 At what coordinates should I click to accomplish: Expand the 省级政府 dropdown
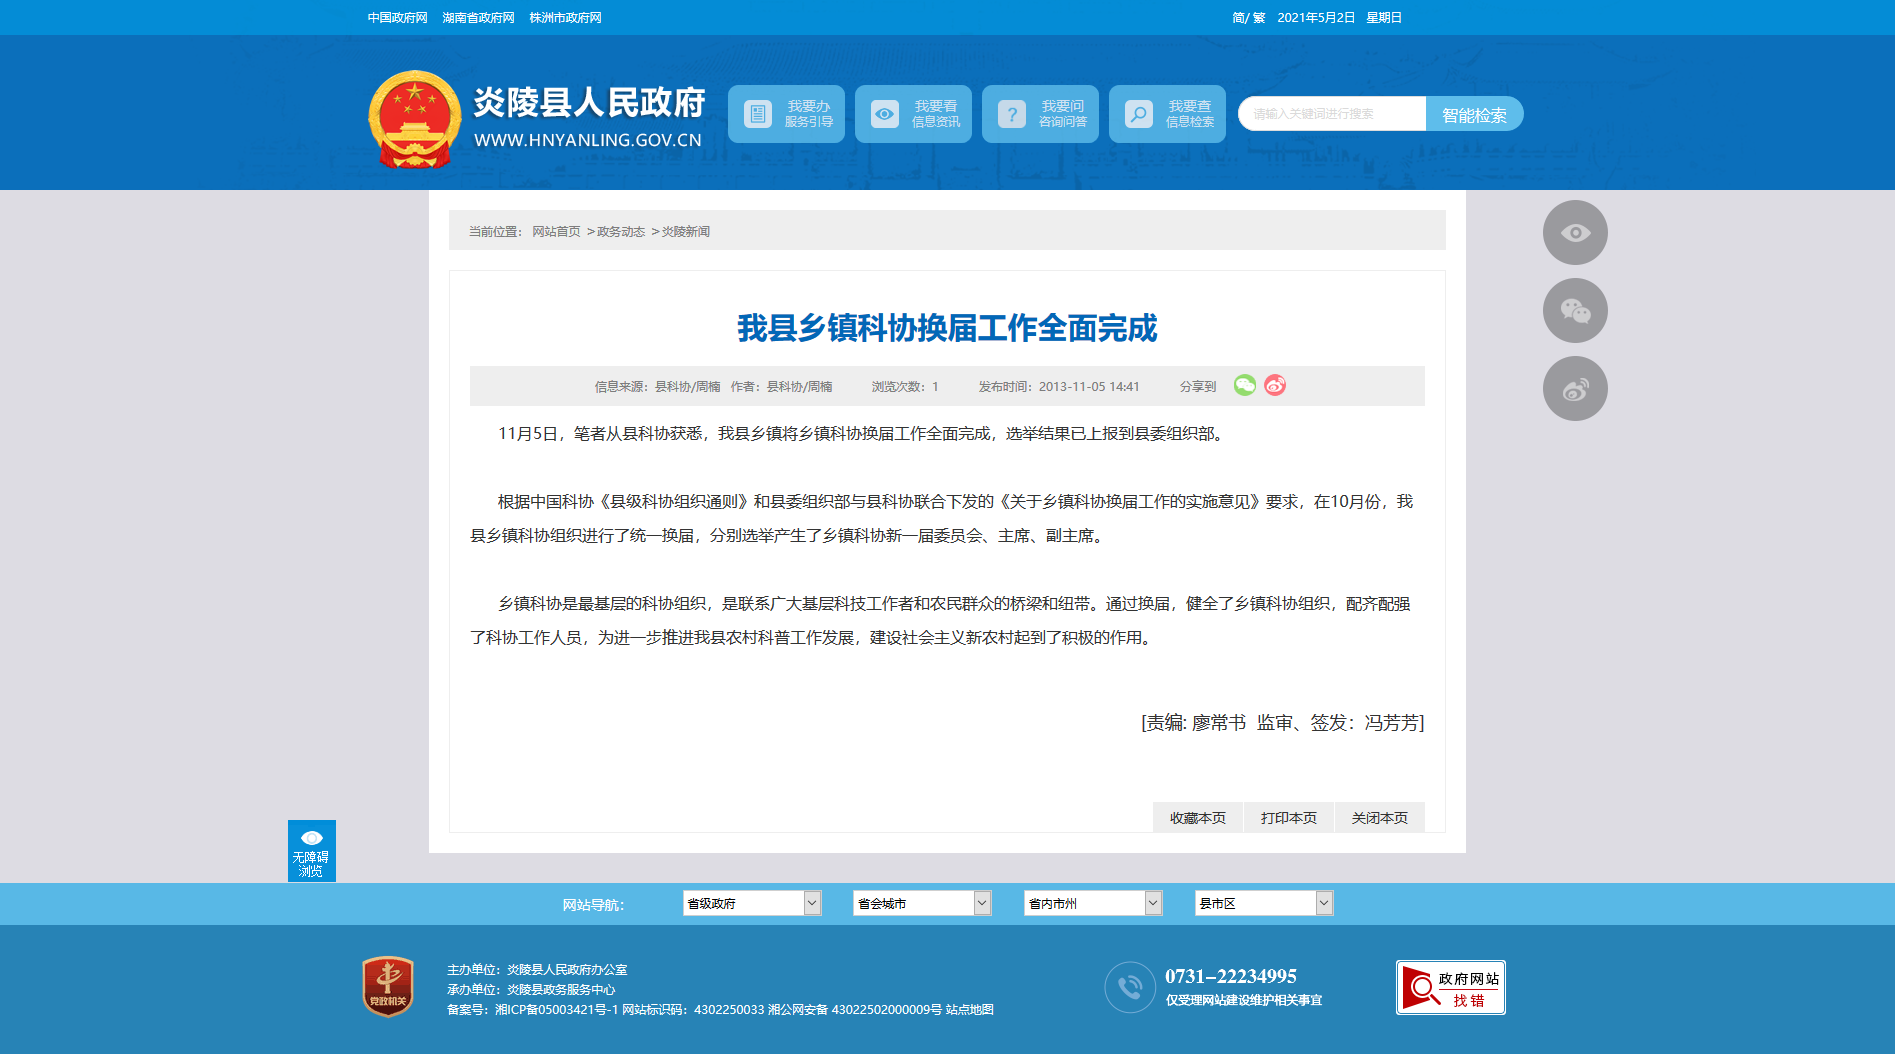click(752, 904)
